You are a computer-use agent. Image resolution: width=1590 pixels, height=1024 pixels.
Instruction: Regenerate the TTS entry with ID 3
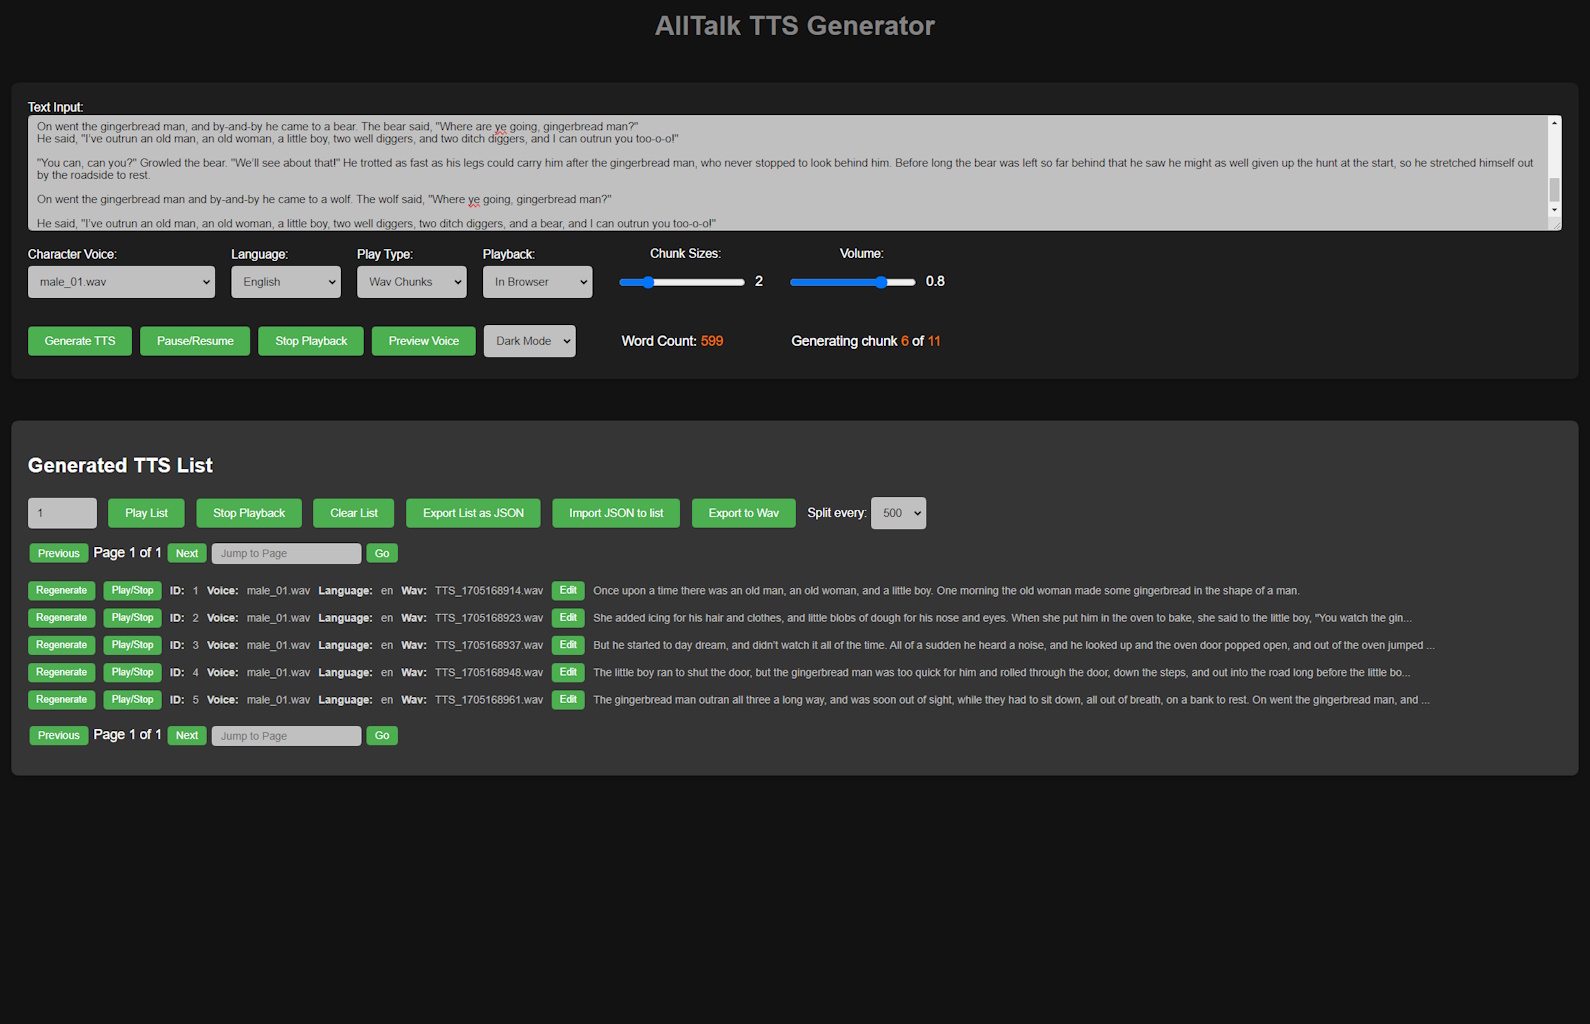tap(62, 645)
